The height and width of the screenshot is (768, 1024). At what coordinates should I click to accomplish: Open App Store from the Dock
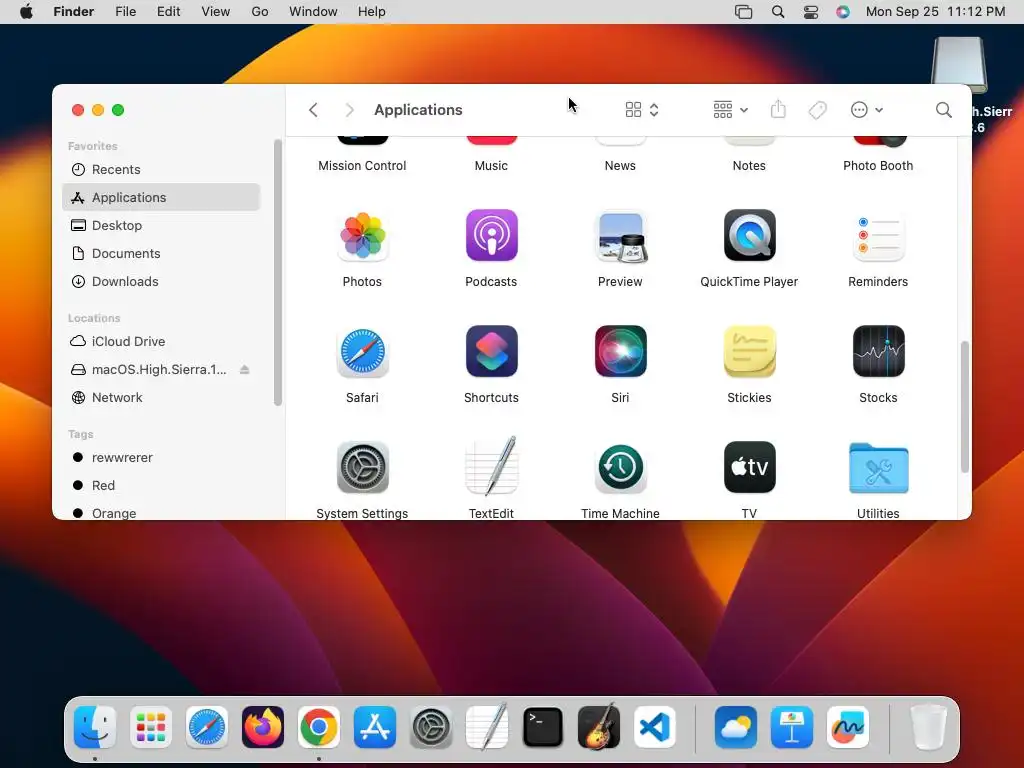click(x=375, y=727)
